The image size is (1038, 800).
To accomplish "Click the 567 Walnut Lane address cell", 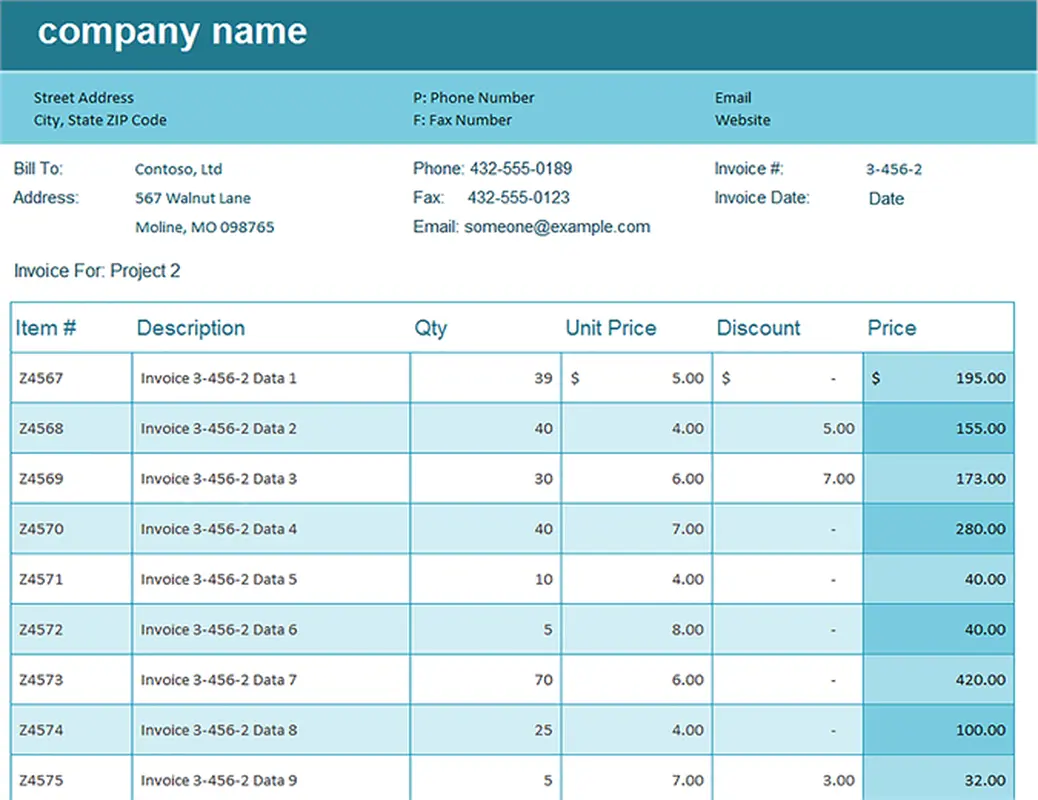I will click(x=192, y=198).
